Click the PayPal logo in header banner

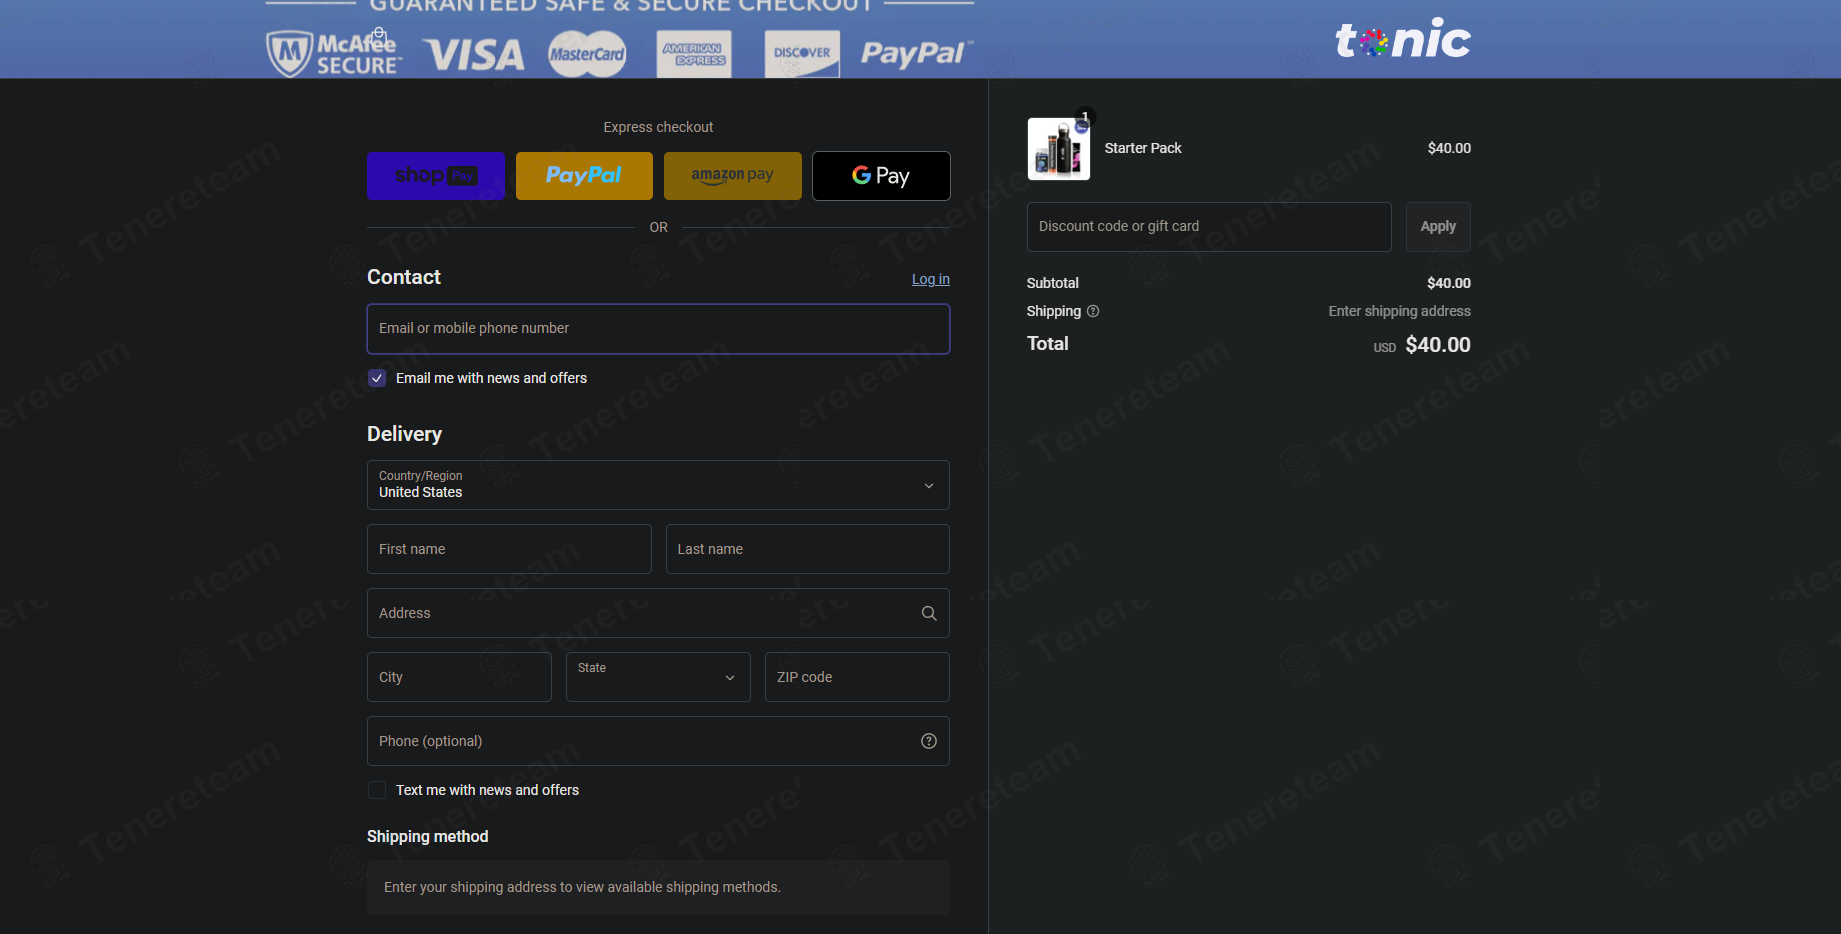(916, 54)
